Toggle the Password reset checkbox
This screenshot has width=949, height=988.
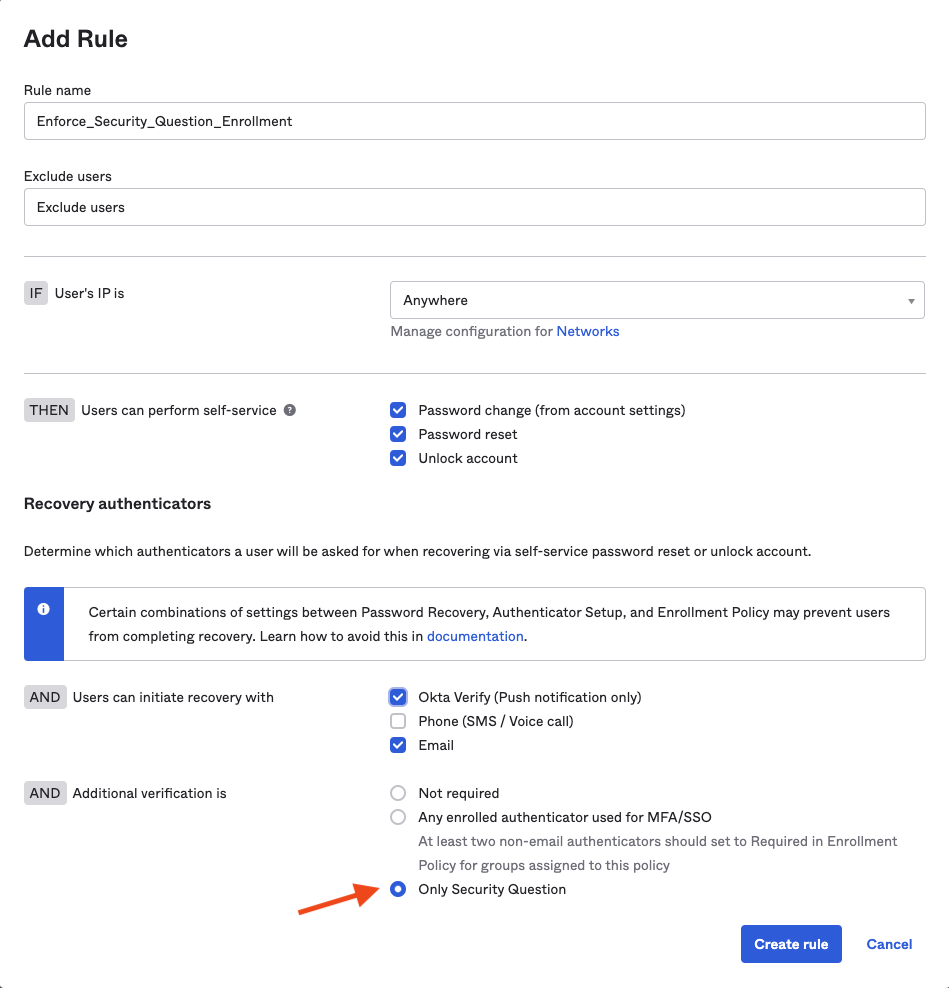pyautogui.click(x=398, y=434)
